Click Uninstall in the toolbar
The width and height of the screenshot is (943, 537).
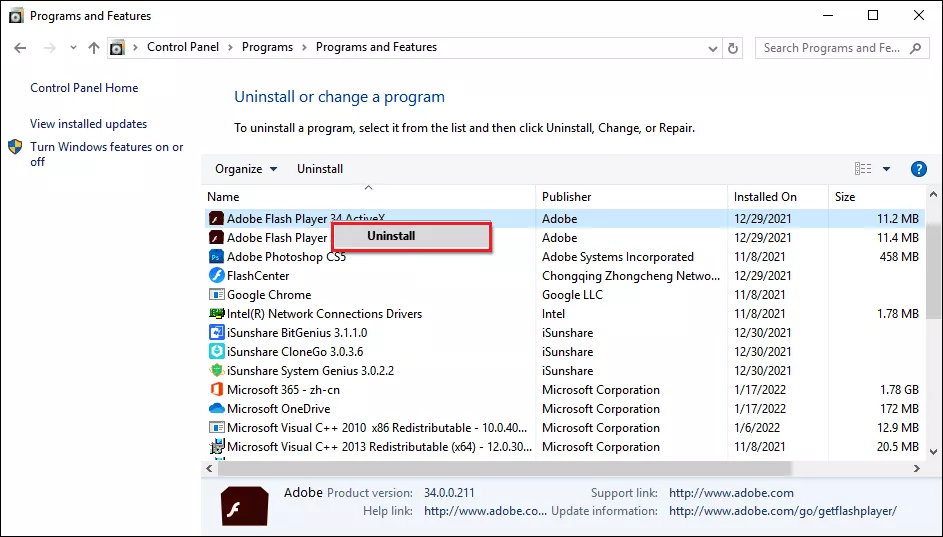pyautogui.click(x=320, y=169)
